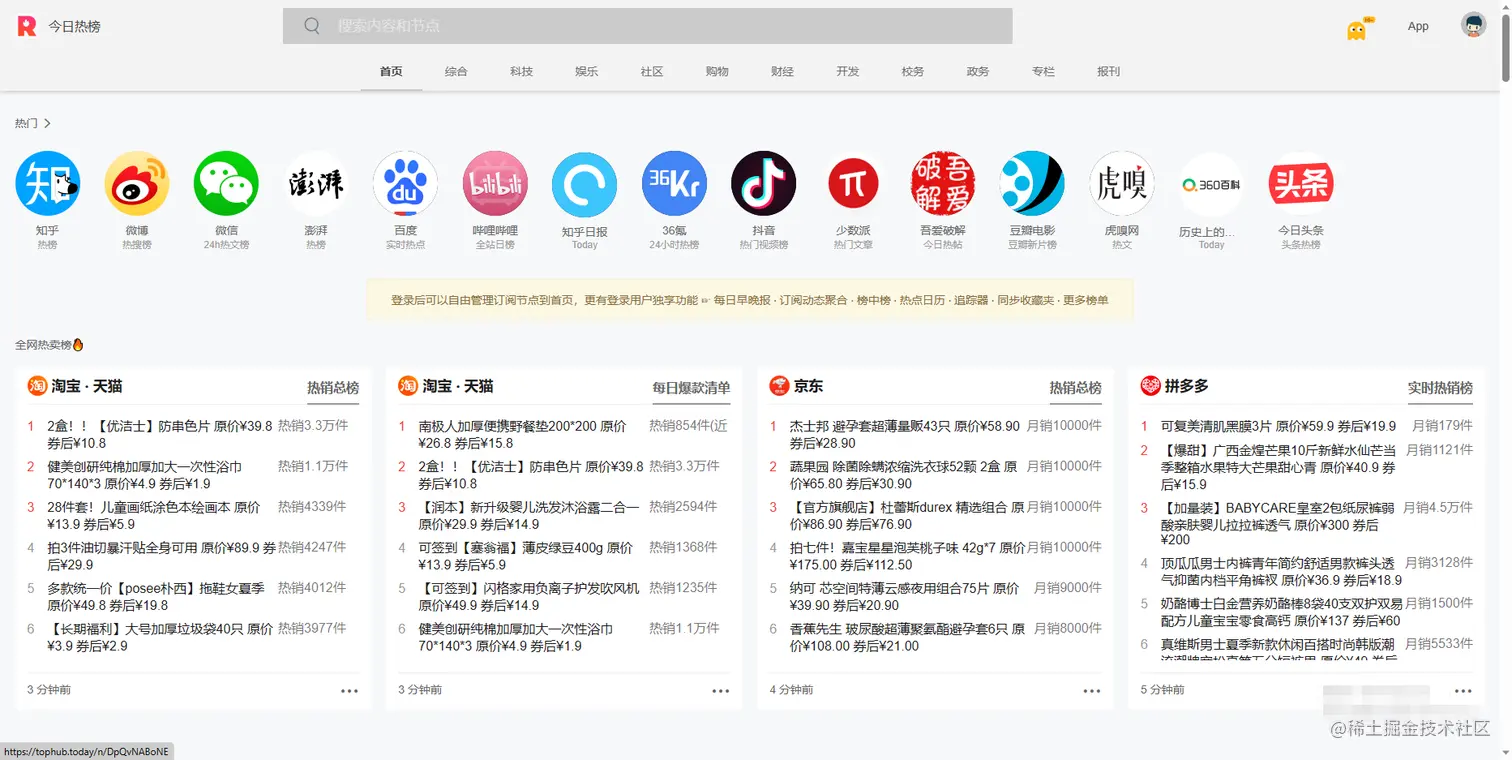Image resolution: width=1512 pixels, height=760 pixels.
Task: Click the 热销总榜 label on 京东 card
Action: [x=1075, y=388]
